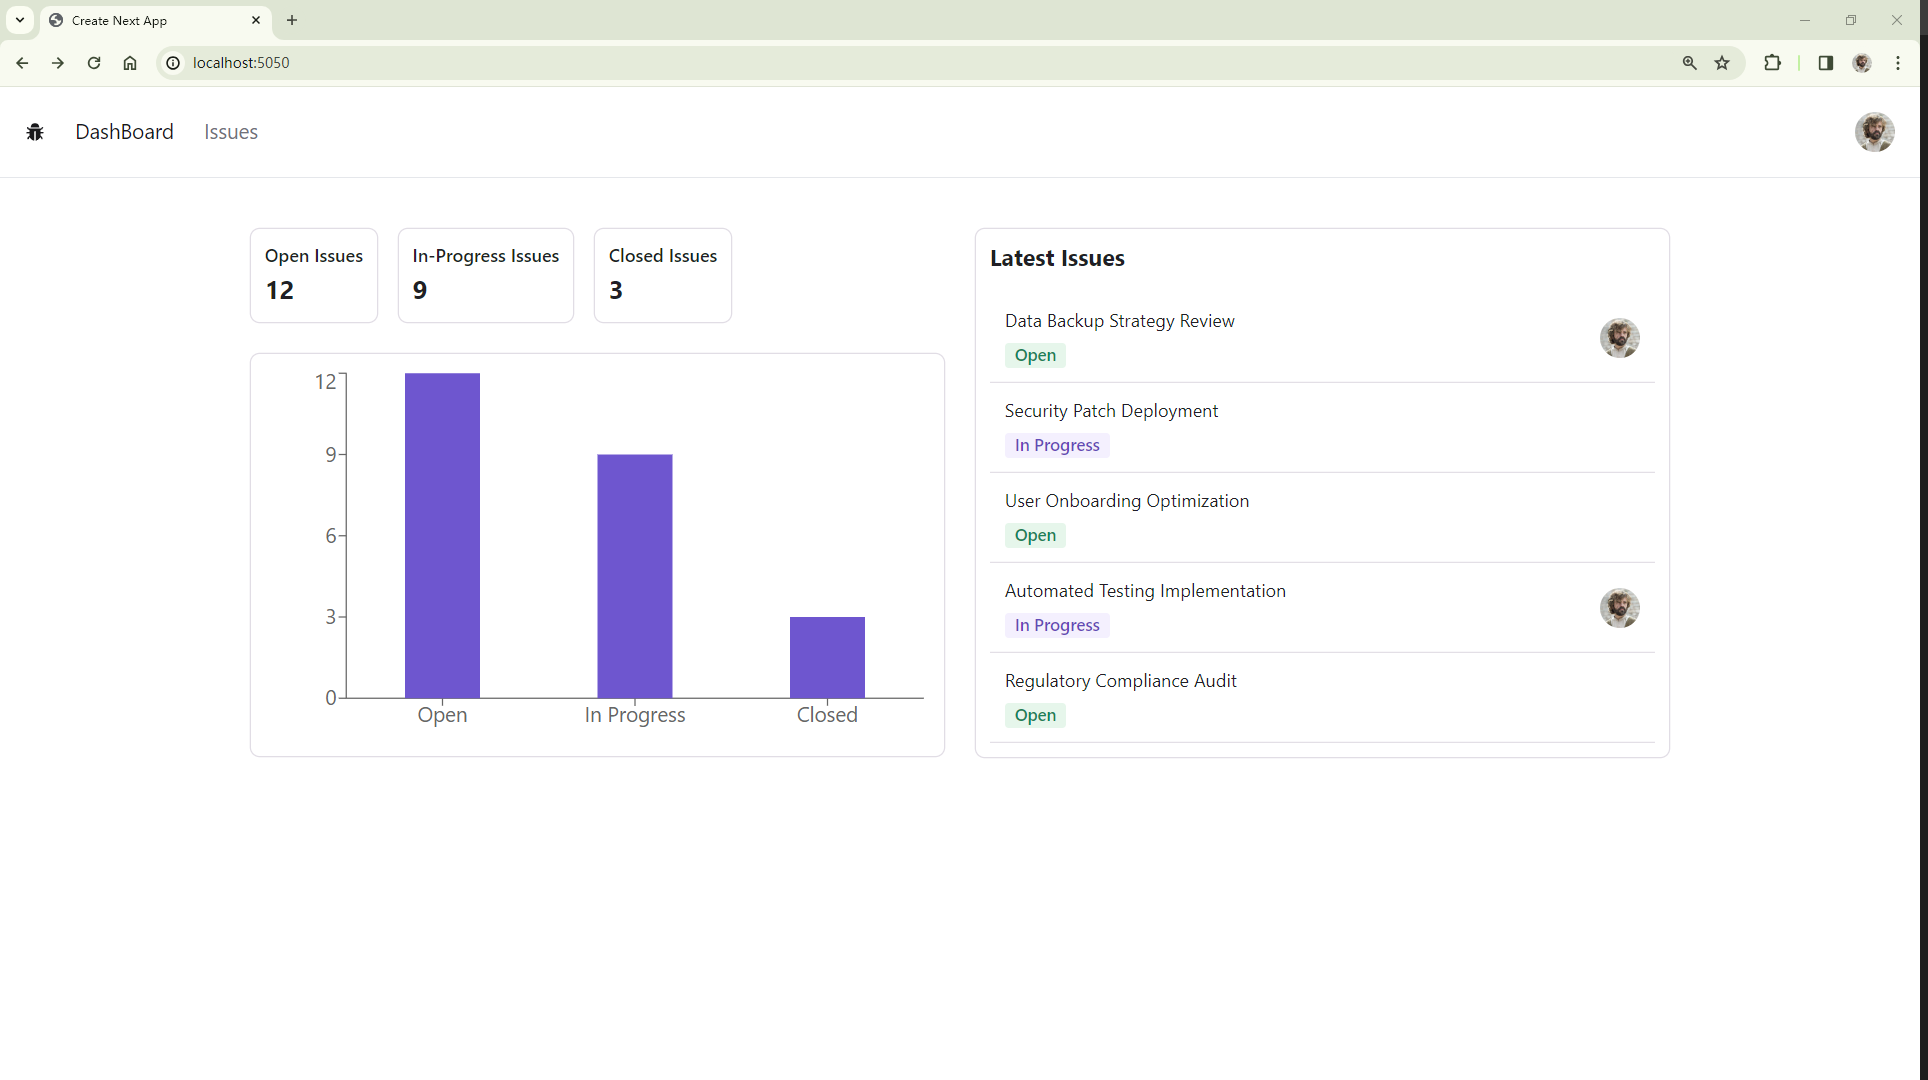Open the DashBoard nav link
The width and height of the screenshot is (1928, 1080).
[124, 132]
